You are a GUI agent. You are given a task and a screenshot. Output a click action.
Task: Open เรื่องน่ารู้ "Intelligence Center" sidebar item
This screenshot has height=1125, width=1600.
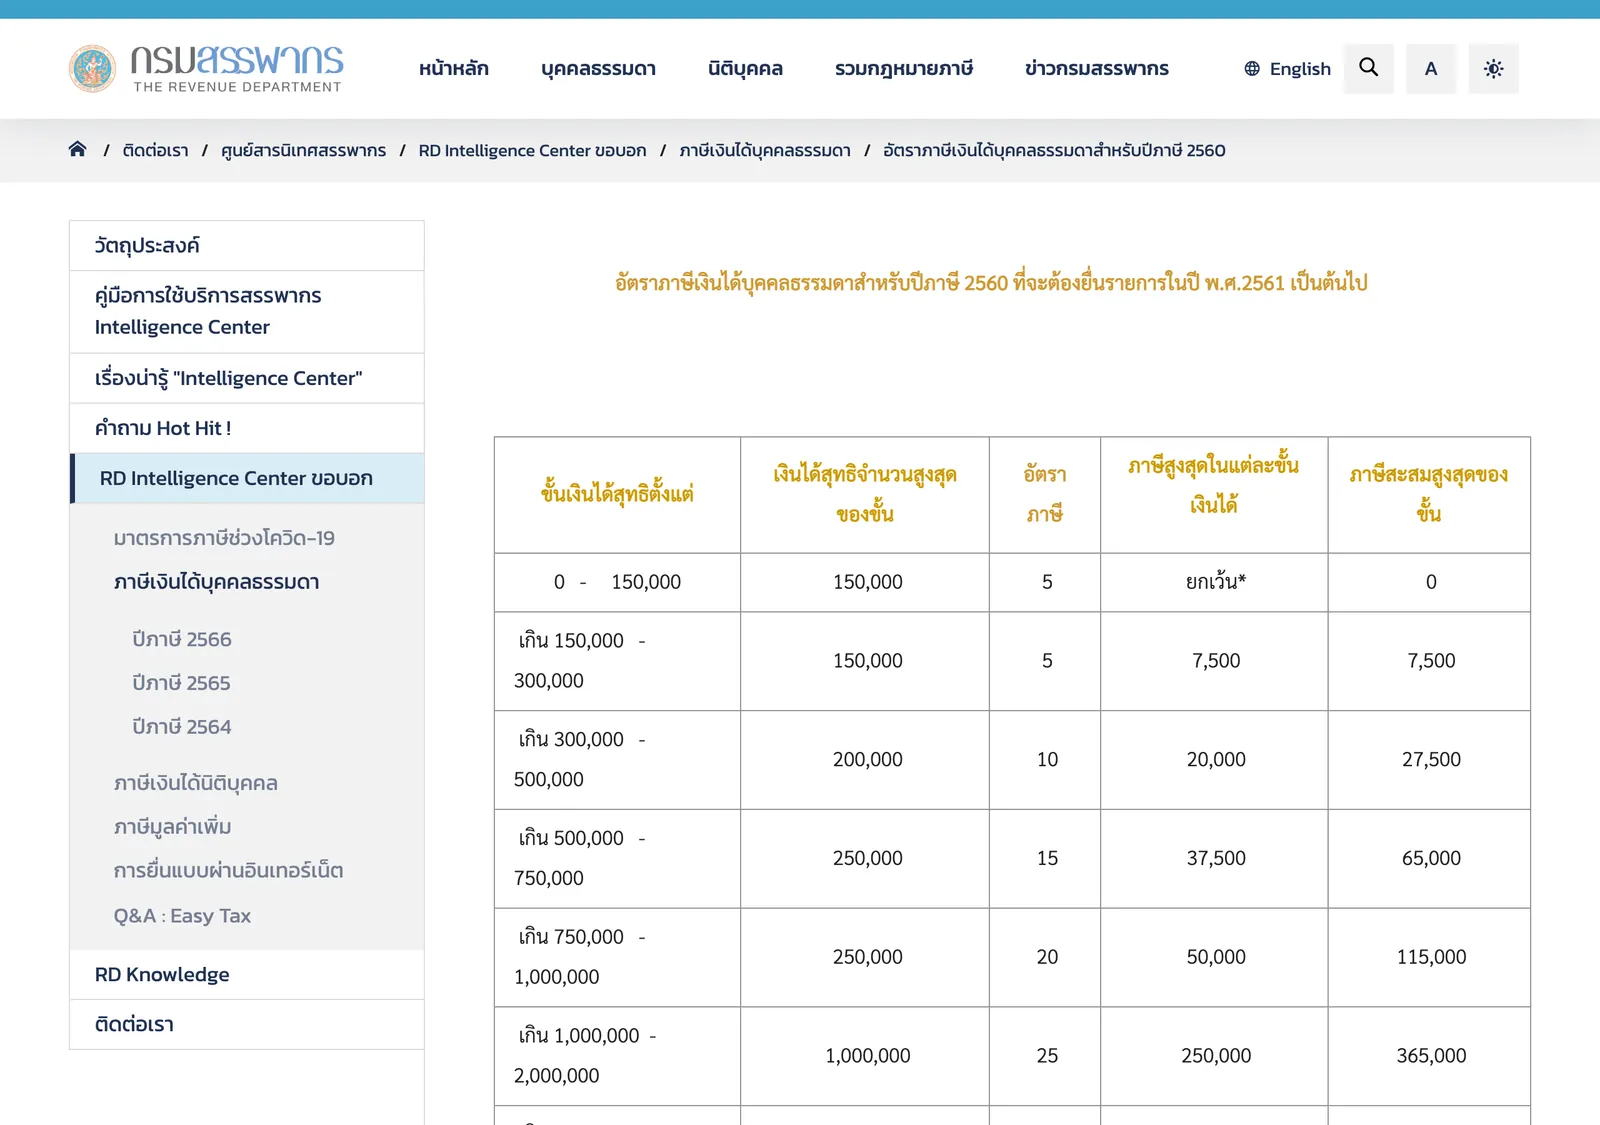[247, 378]
